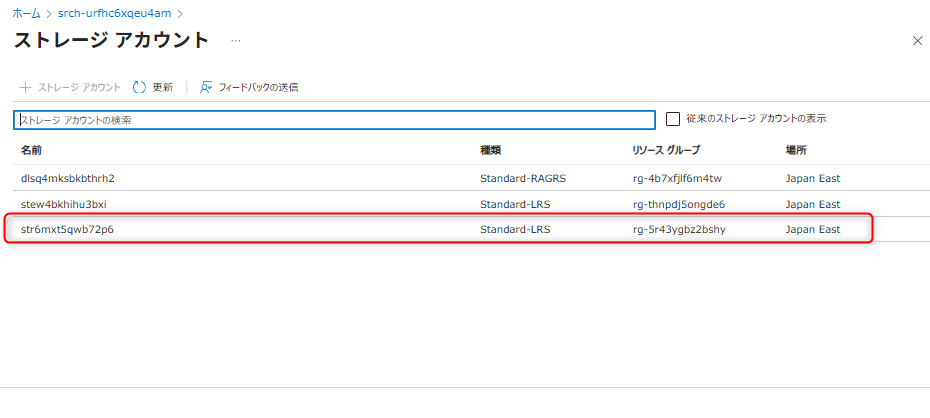Click Japan East in str6mxt5qwb72p6 row
The height and width of the screenshot is (418, 930).
tap(813, 229)
